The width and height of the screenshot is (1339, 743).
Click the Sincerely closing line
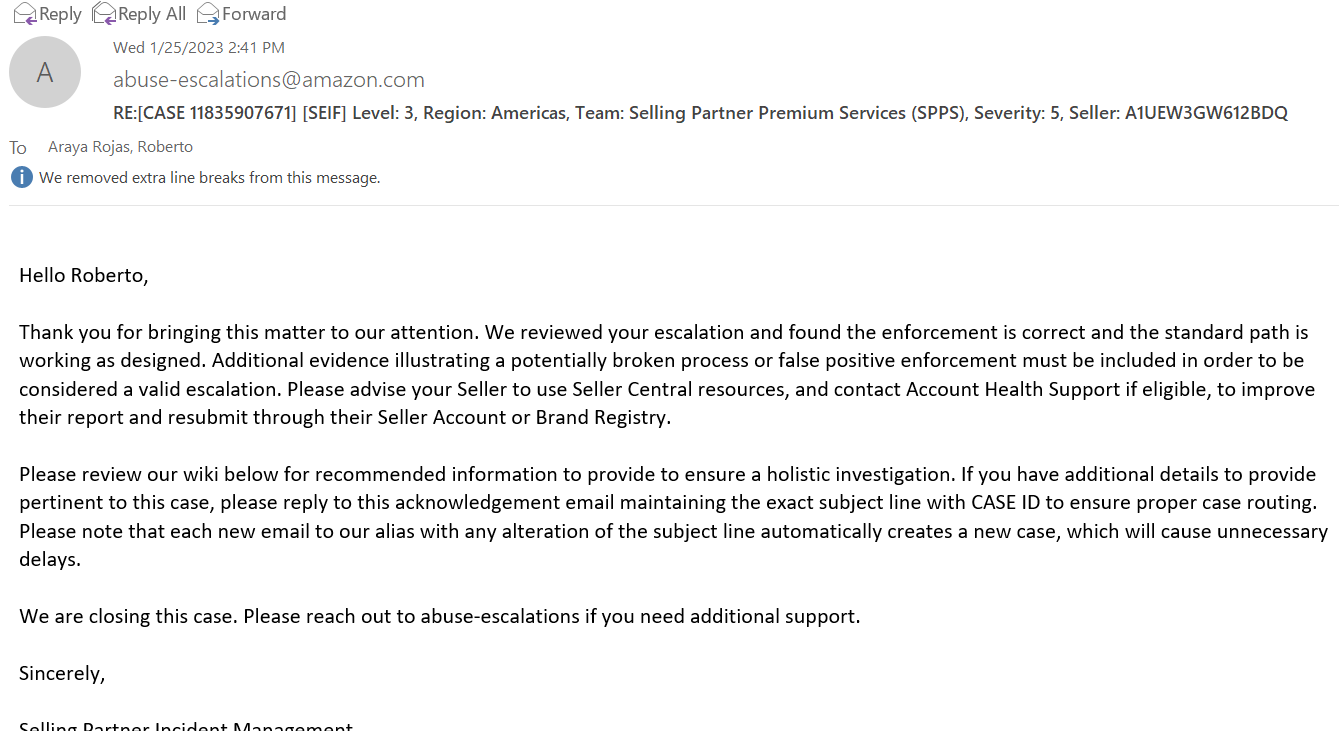[62, 673]
